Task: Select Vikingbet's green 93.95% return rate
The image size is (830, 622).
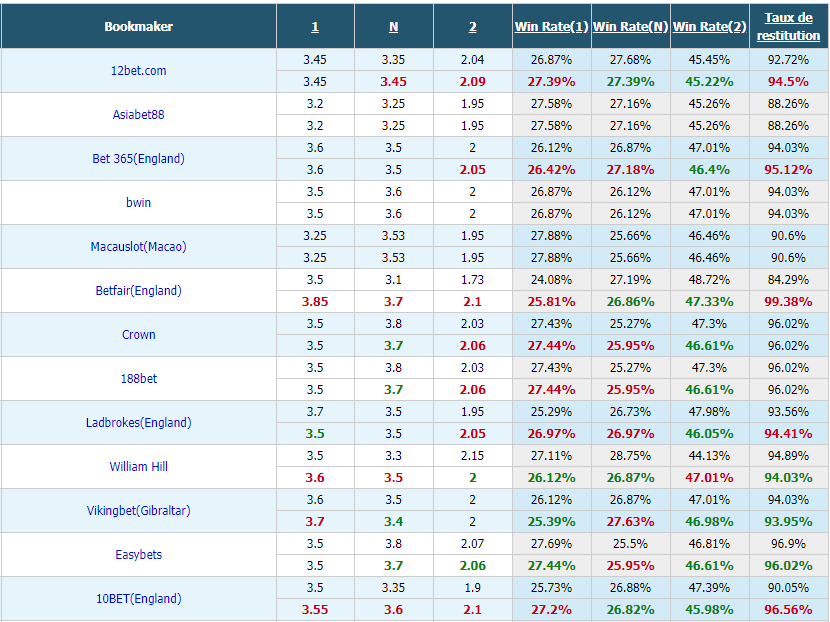Action: [x=789, y=521]
